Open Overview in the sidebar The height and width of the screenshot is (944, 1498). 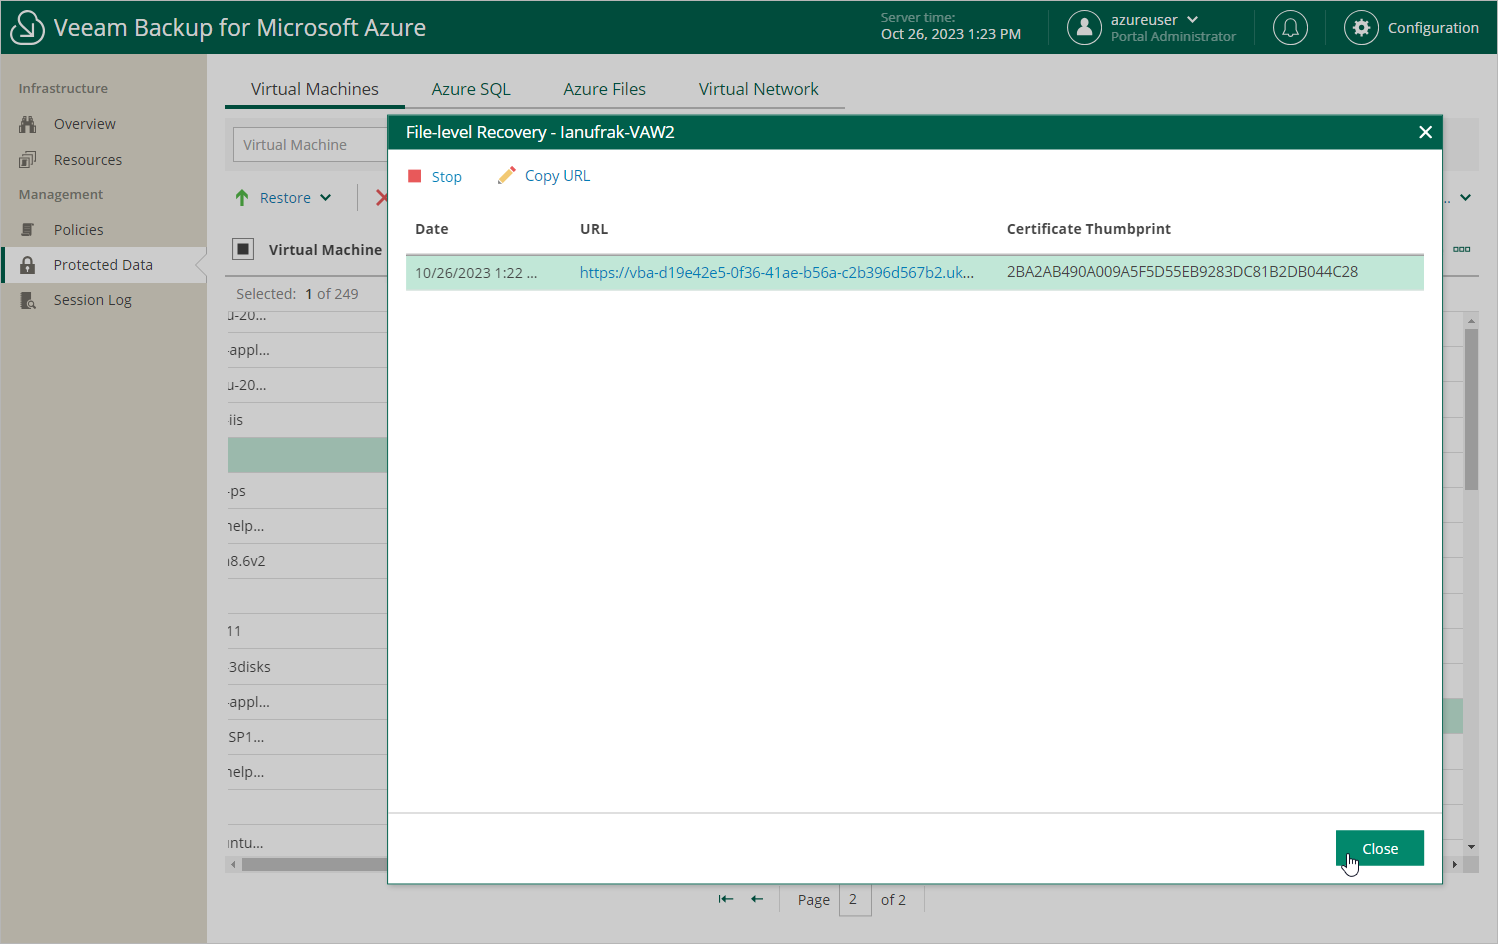click(x=84, y=124)
